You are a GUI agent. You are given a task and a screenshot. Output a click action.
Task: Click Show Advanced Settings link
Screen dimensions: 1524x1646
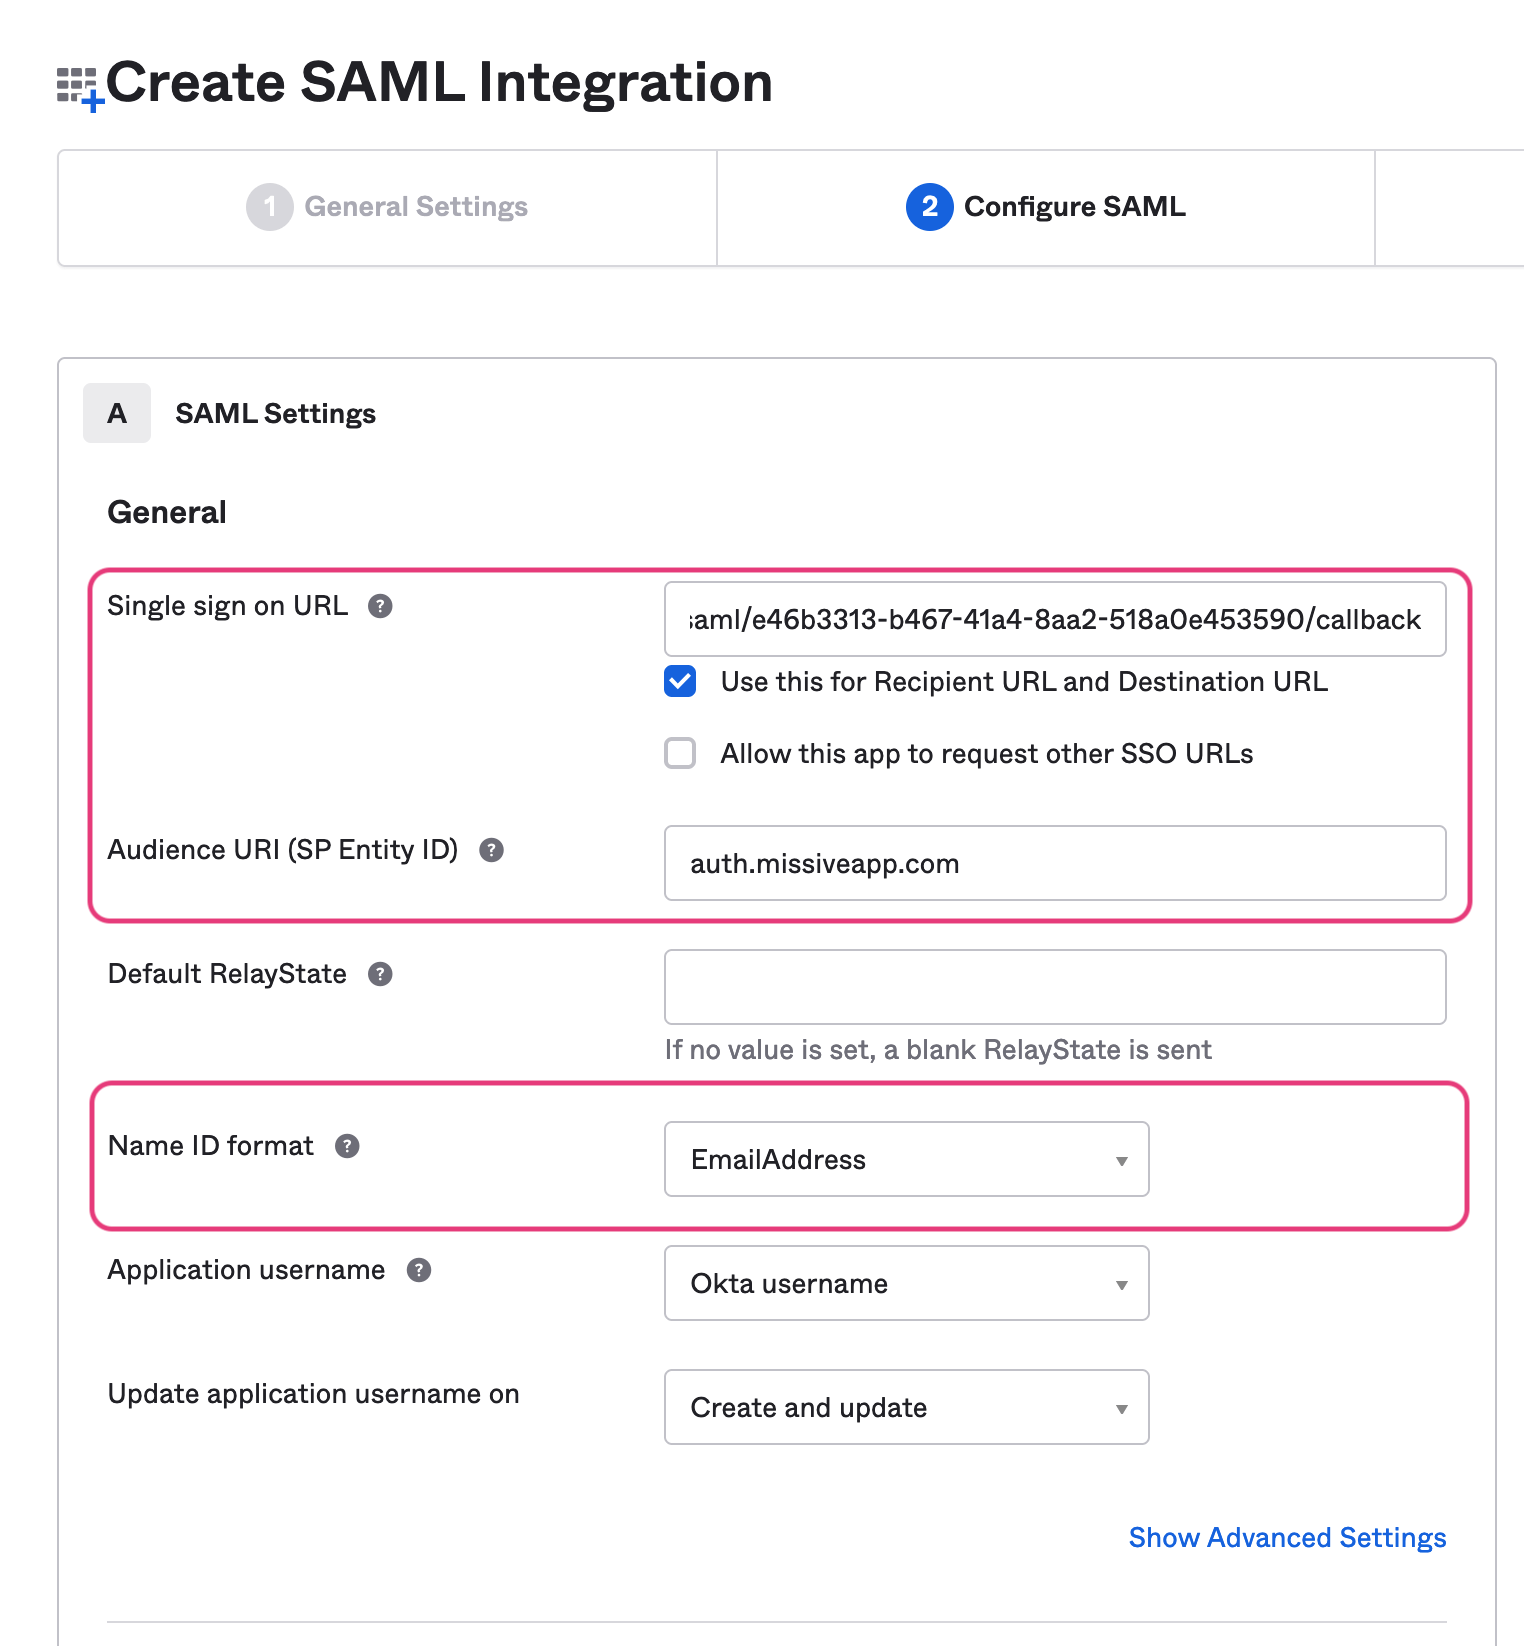tap(1287, 1537)
